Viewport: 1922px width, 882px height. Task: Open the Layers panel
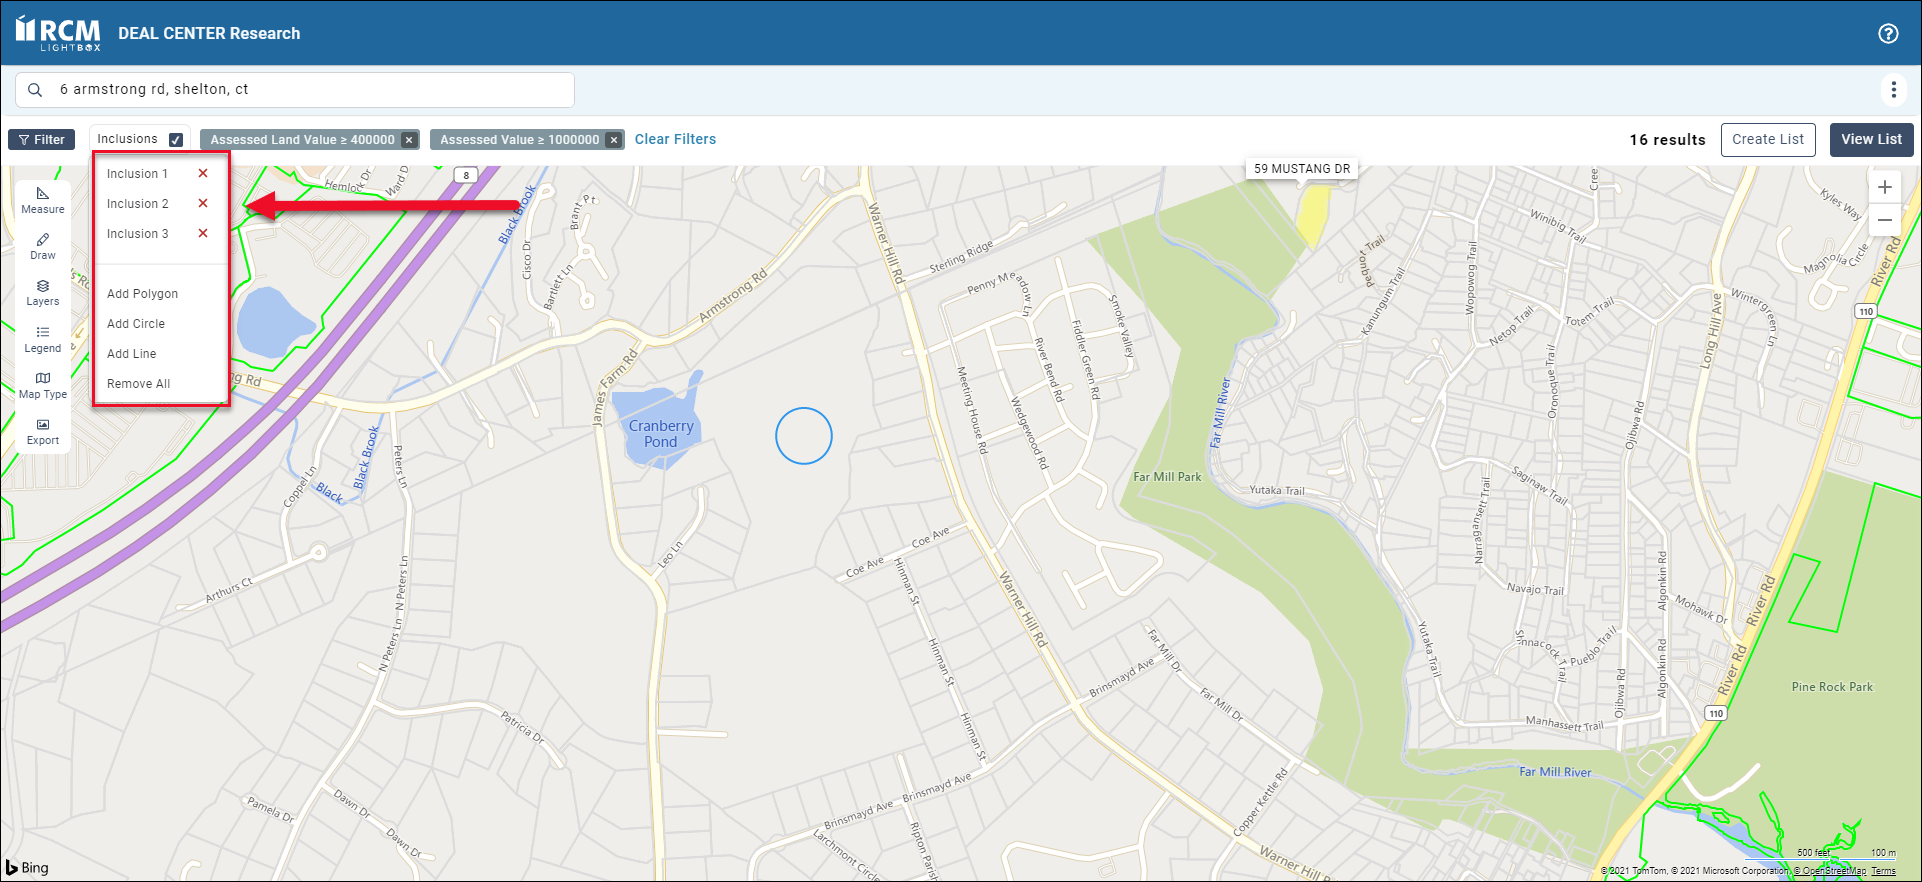[x=43, y=292]
